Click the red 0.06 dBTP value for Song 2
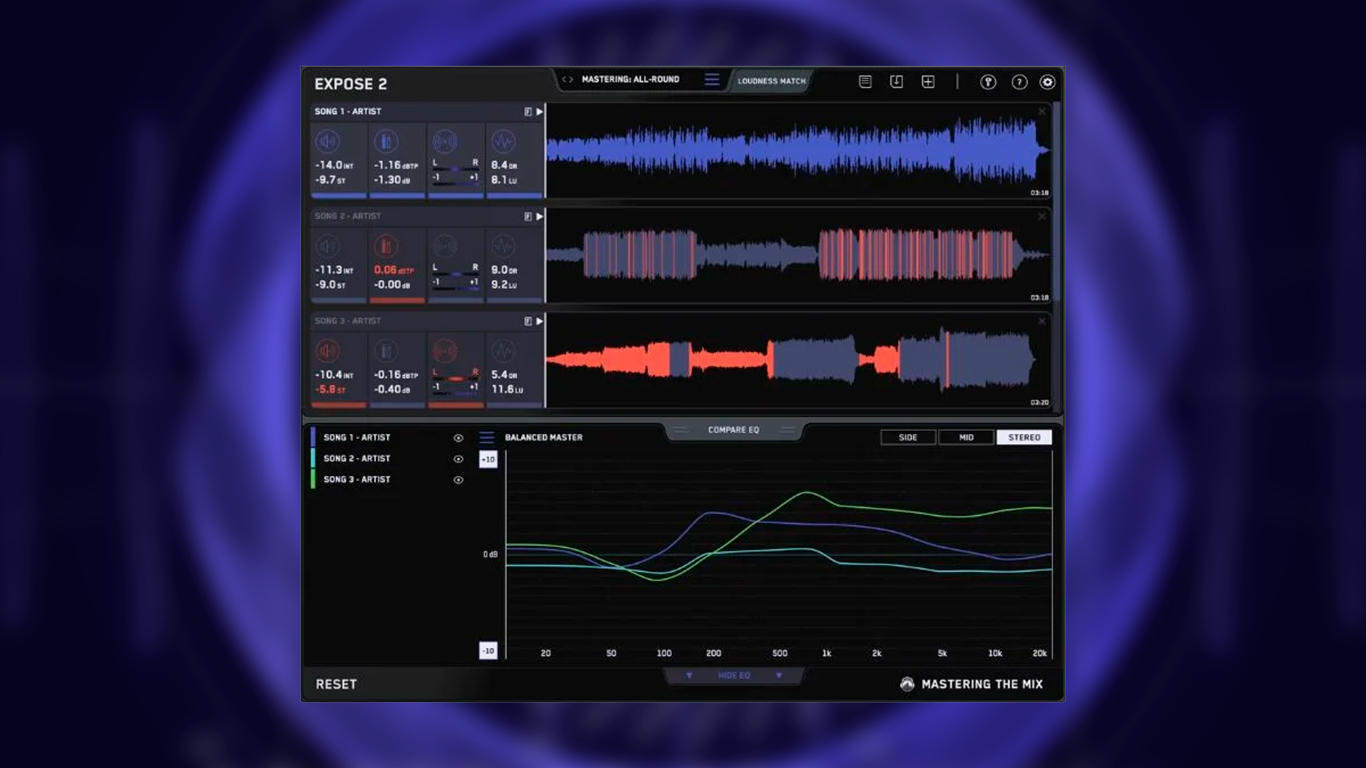Screen dimensions: 1366x768 pos(394,270)
